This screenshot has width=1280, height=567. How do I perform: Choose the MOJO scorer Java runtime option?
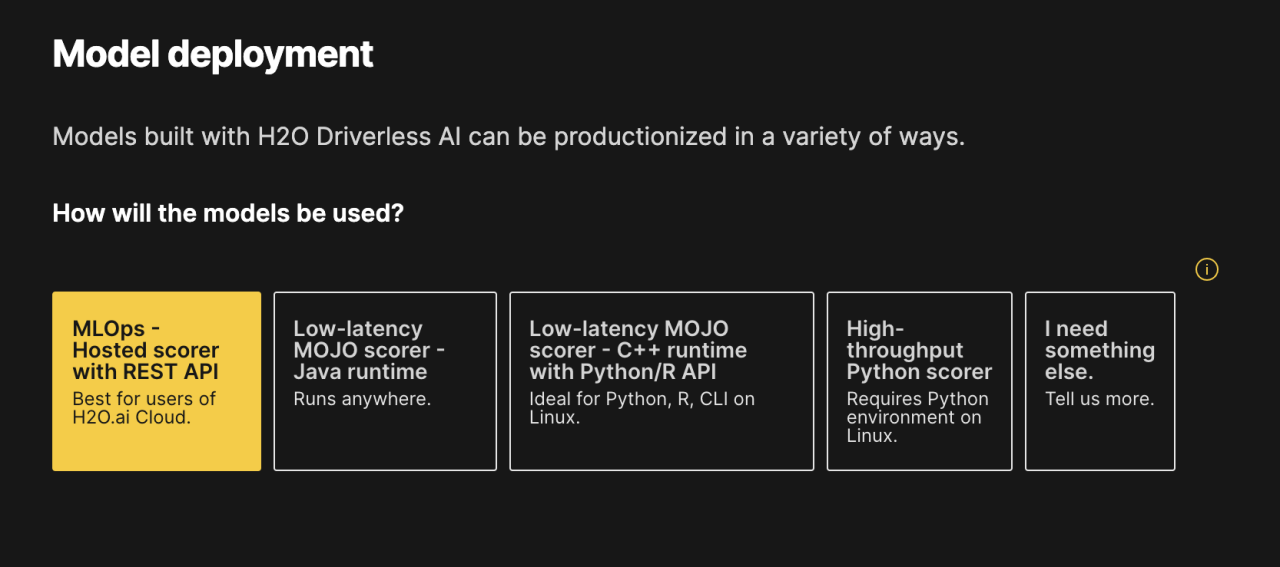[x=385, y=381]
